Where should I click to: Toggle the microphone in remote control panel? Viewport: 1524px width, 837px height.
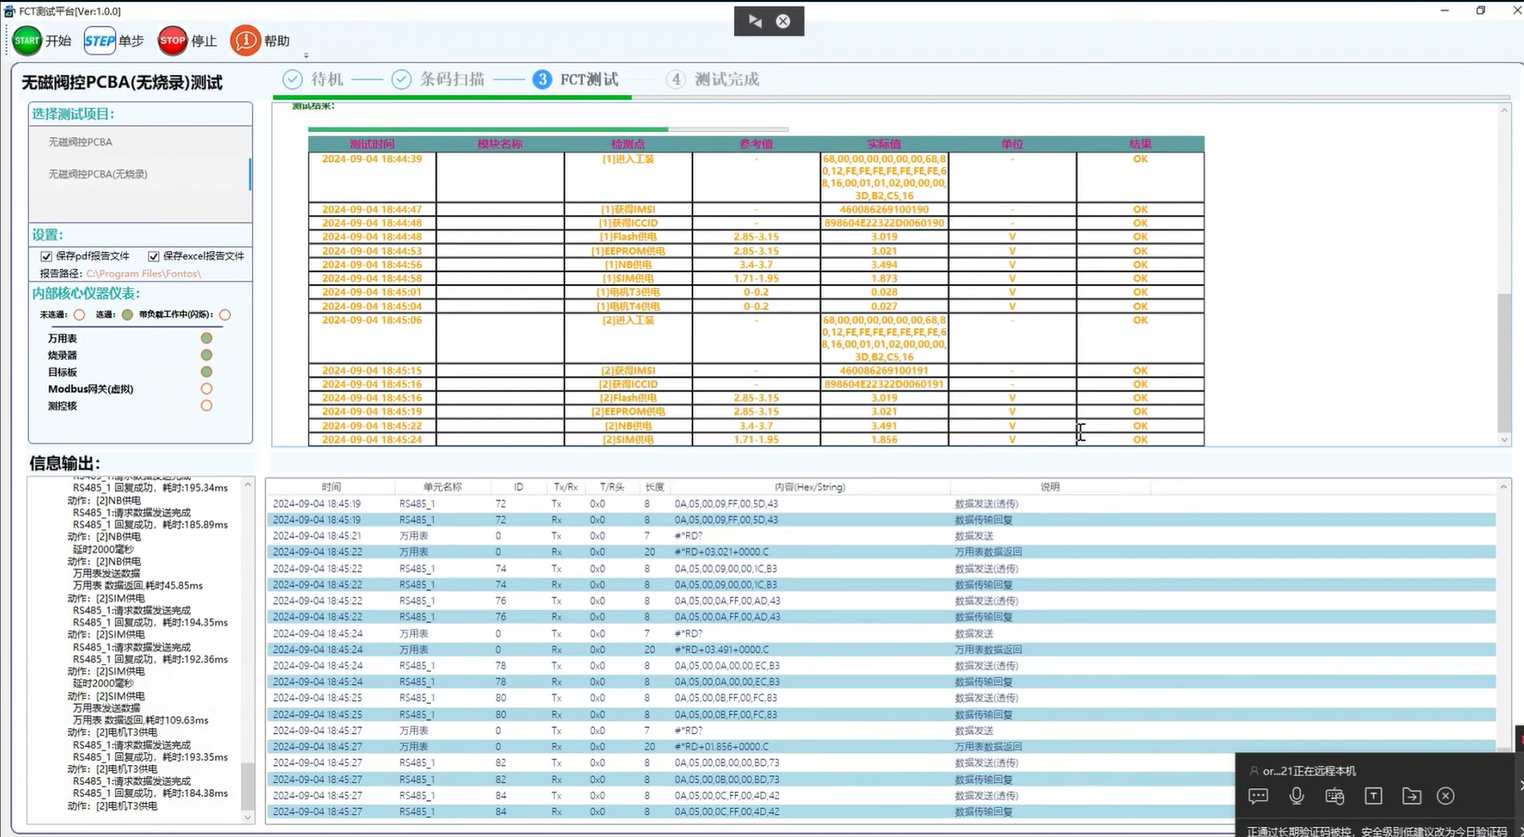coord(1296,796)
